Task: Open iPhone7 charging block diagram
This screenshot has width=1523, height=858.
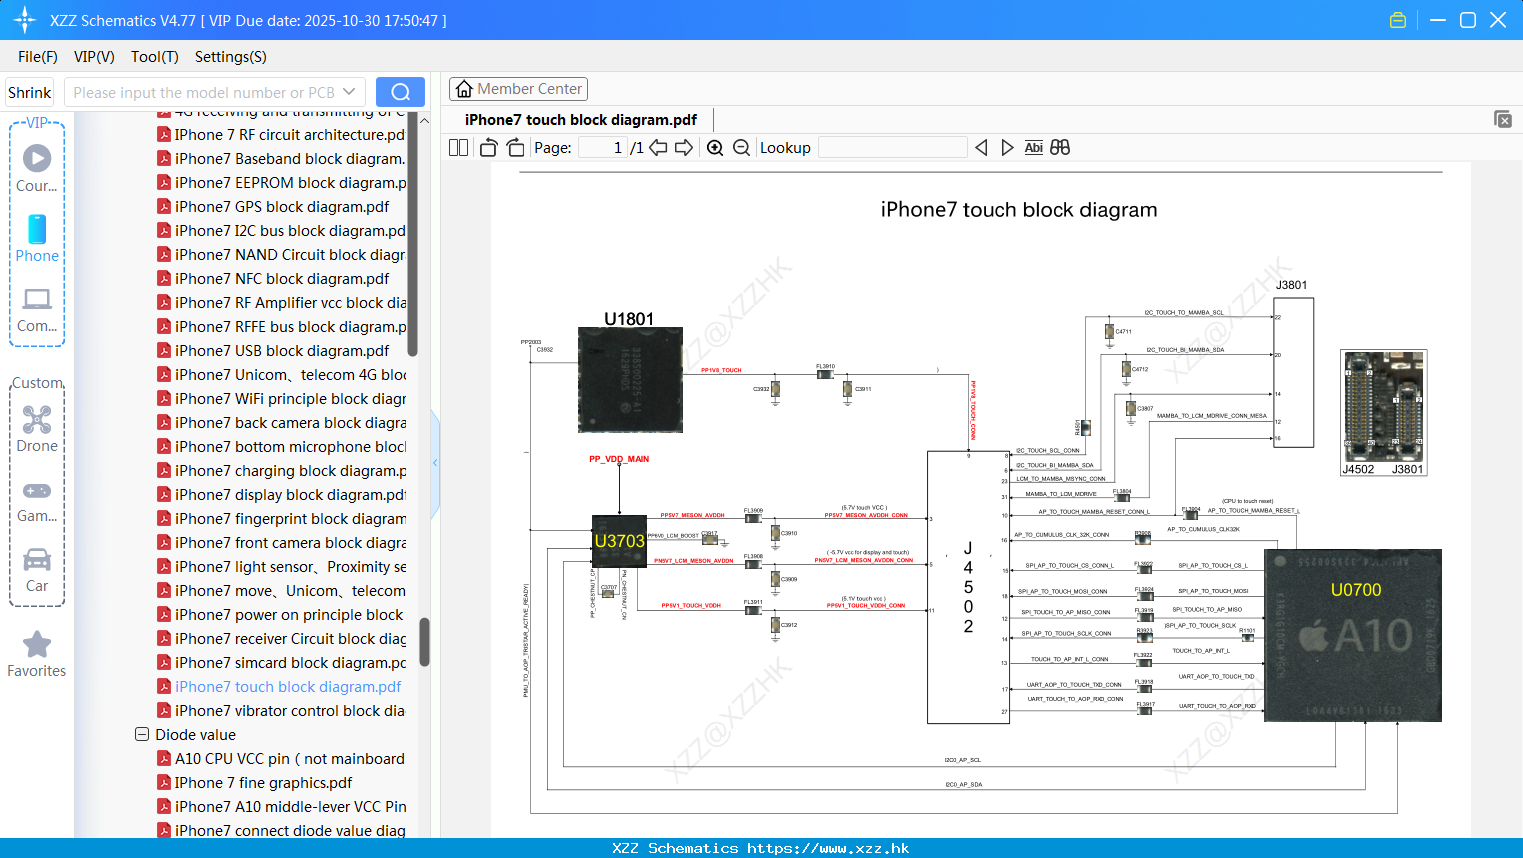Action: [x=282, y=470]
